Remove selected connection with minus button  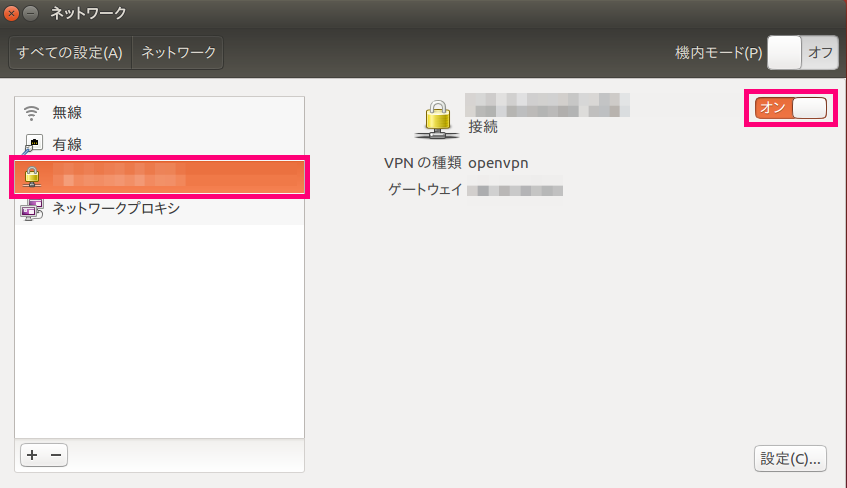pyautogui.click(x=56, y=455)
